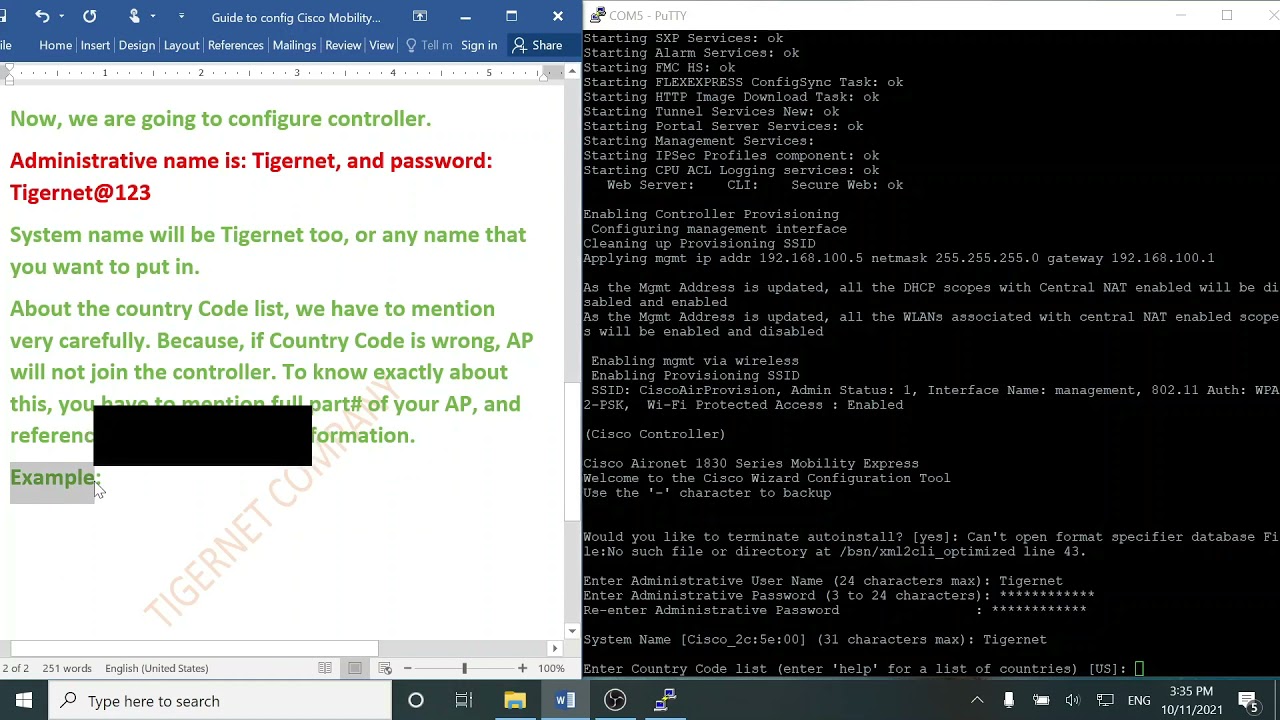Image resolution: width=1280 pixels, height=720 pixels.
Task: Click the Share button
Action: [537, 45]
